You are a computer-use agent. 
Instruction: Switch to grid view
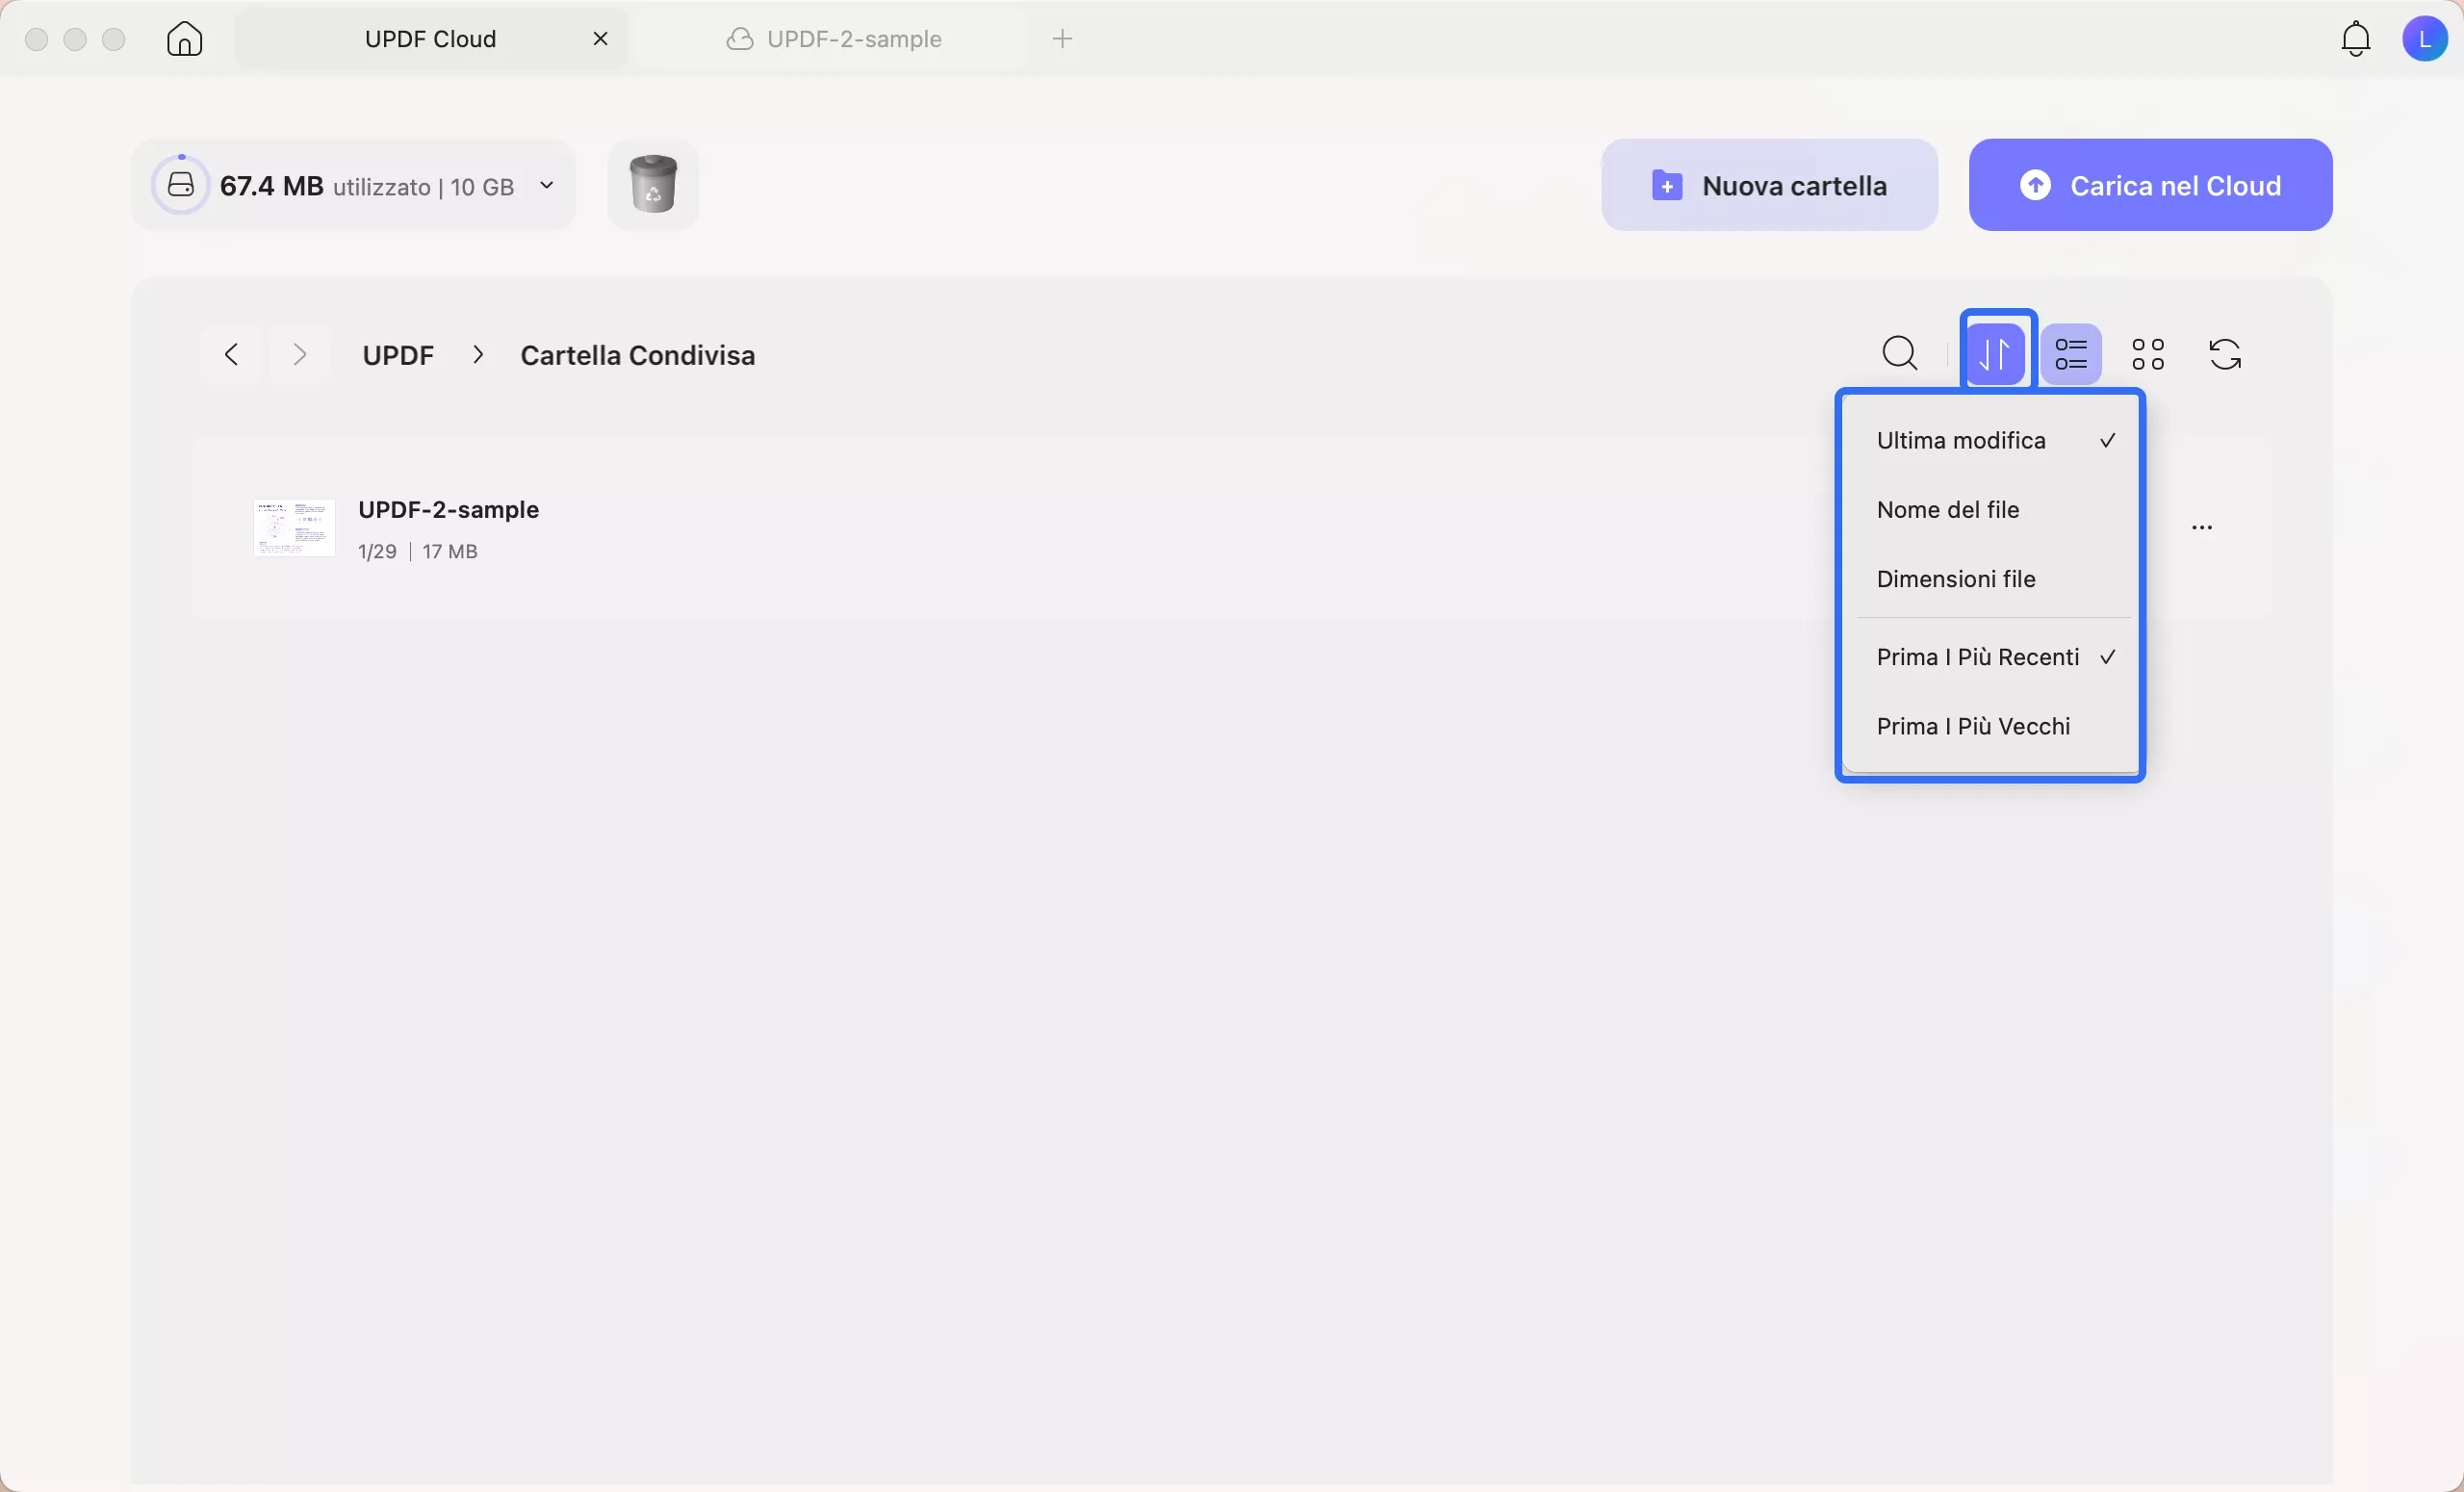click(2147, 354)
